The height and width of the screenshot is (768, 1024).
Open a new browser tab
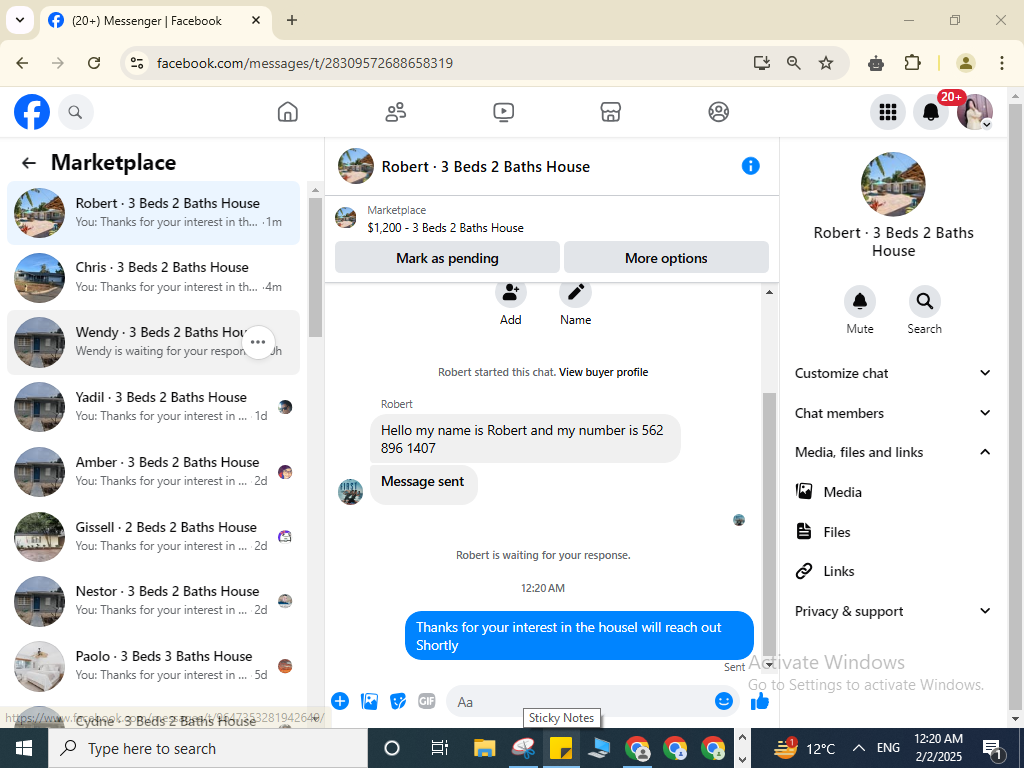coord(292,20)
